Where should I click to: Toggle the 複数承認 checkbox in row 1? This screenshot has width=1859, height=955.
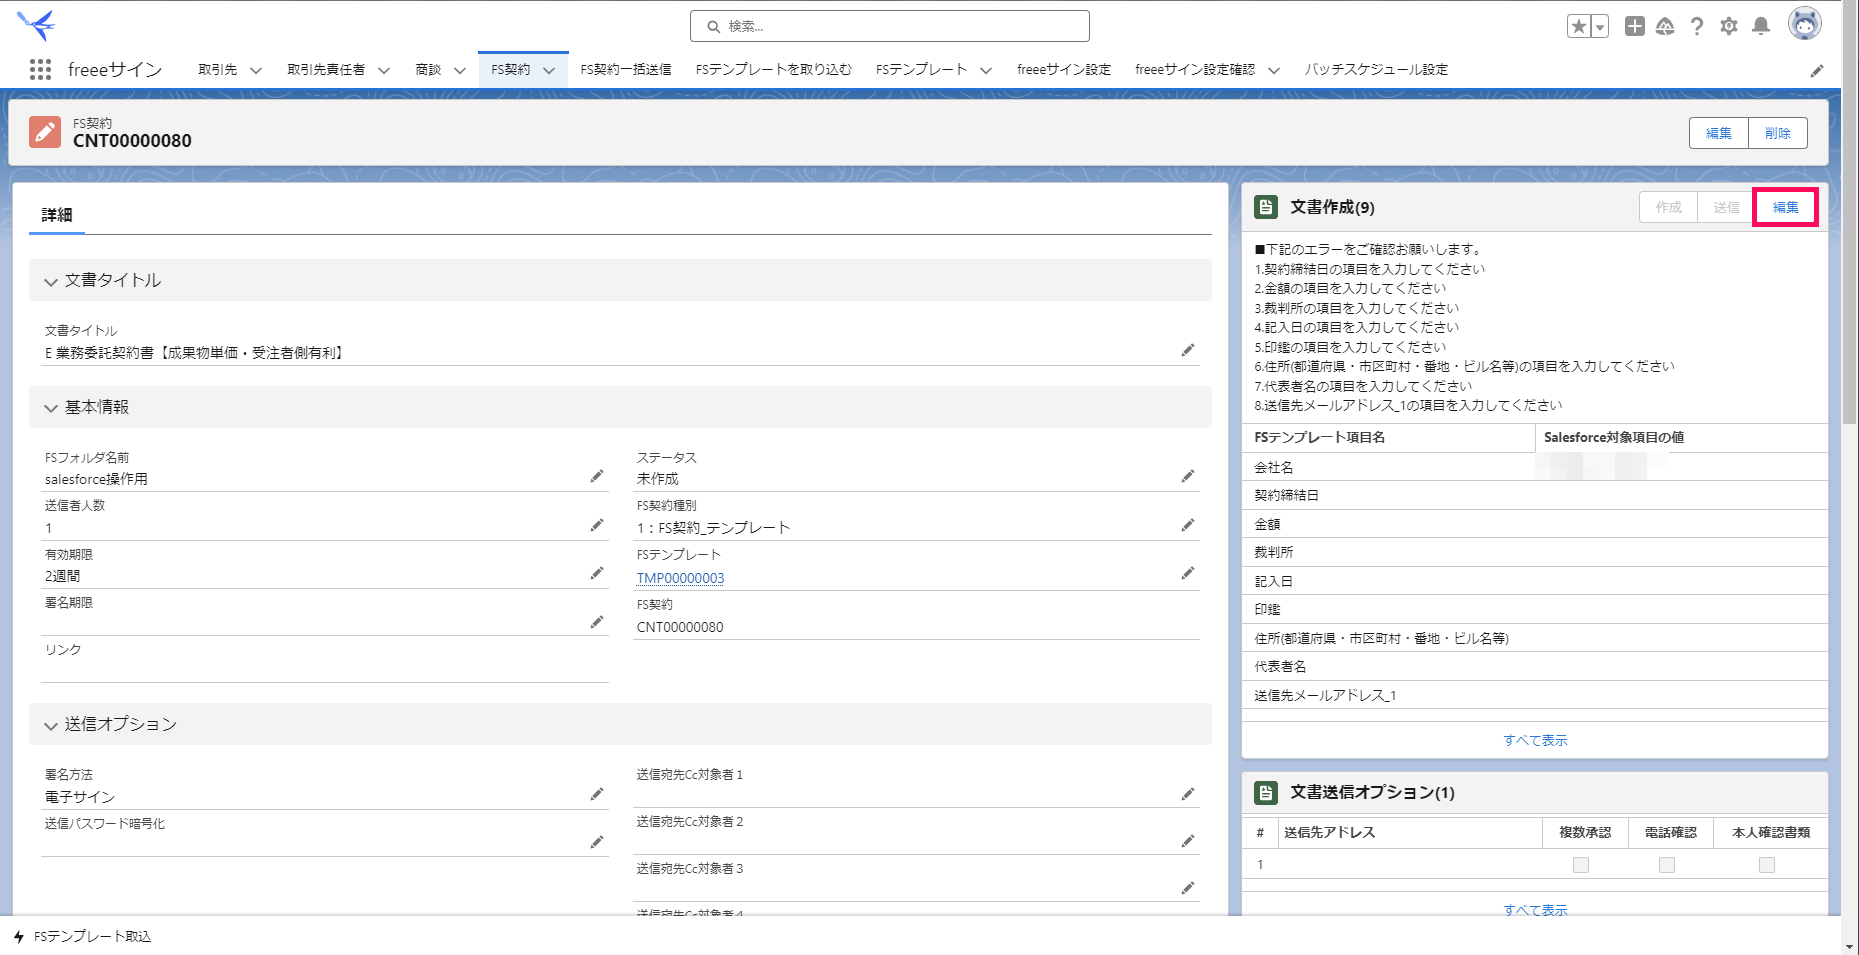coord(1581,865)
